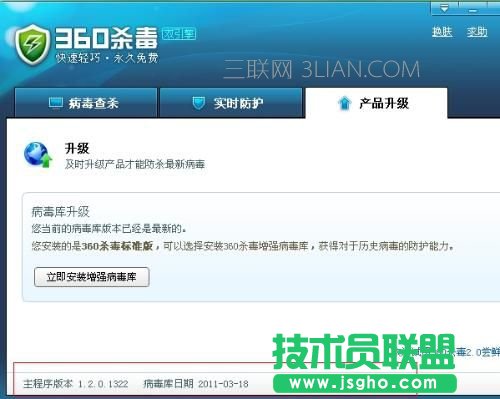The height and width of the screenshot is (399, 500).
Task: Click the monitor icon on 病毒查杀 tab
Action: [55, 103]
